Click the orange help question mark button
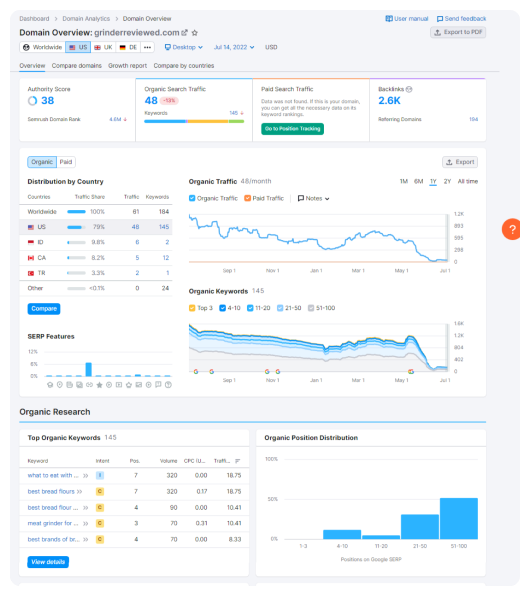Viewport: 530px width, 596px height. 512,229
